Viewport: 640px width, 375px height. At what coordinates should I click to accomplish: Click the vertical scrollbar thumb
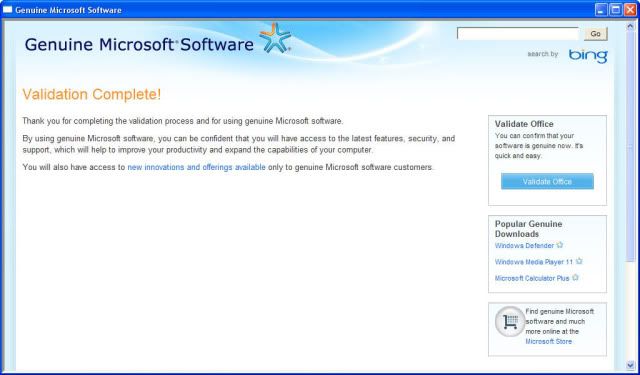click(x=630, y=146)
